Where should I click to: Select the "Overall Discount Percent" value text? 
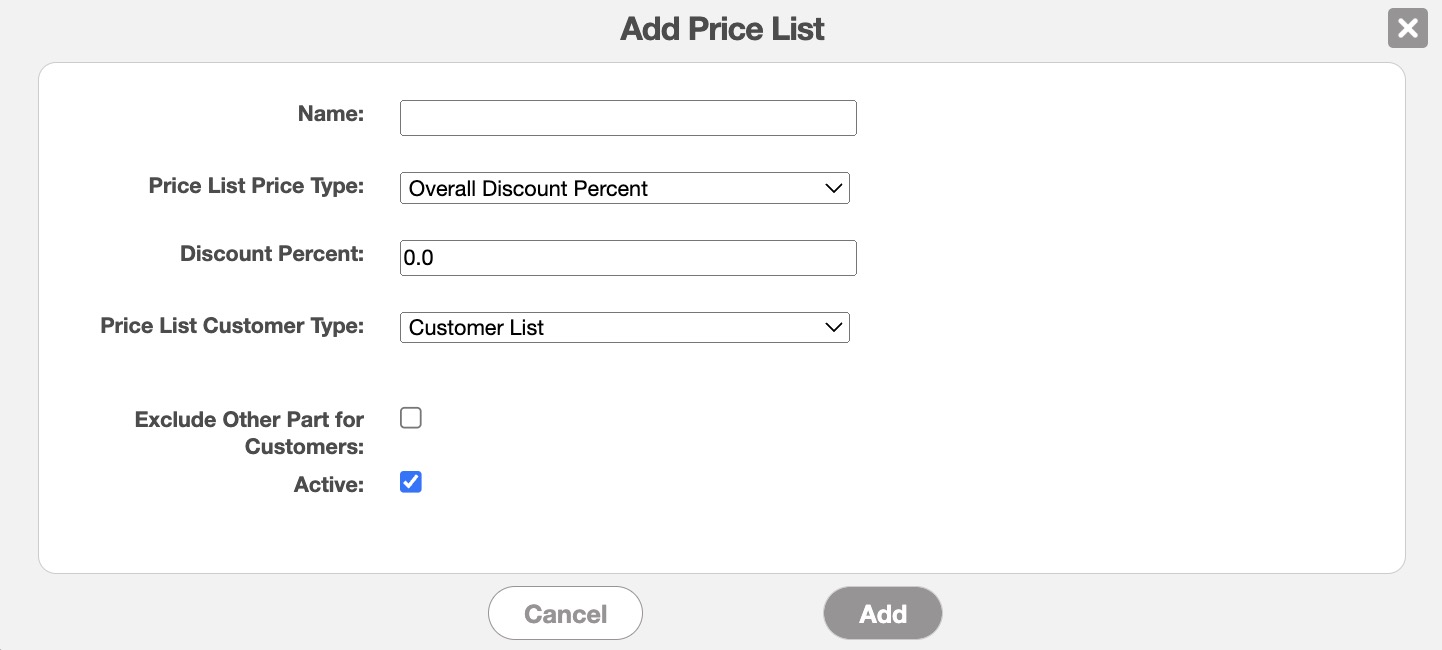pos(528,188)
